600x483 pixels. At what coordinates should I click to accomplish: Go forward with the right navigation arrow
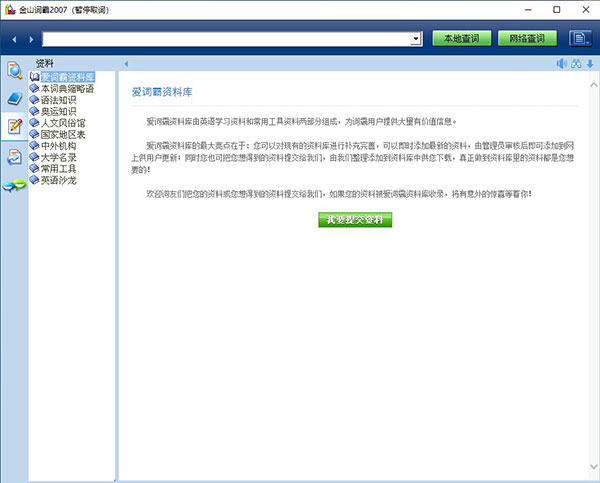click(x=31, y=39)
